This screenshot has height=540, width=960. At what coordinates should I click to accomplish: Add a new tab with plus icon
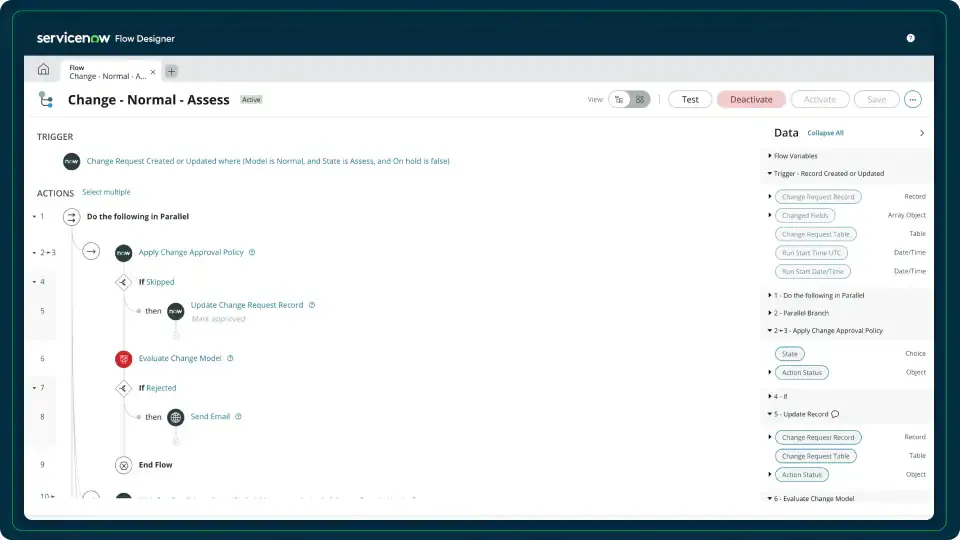(171, 72)
